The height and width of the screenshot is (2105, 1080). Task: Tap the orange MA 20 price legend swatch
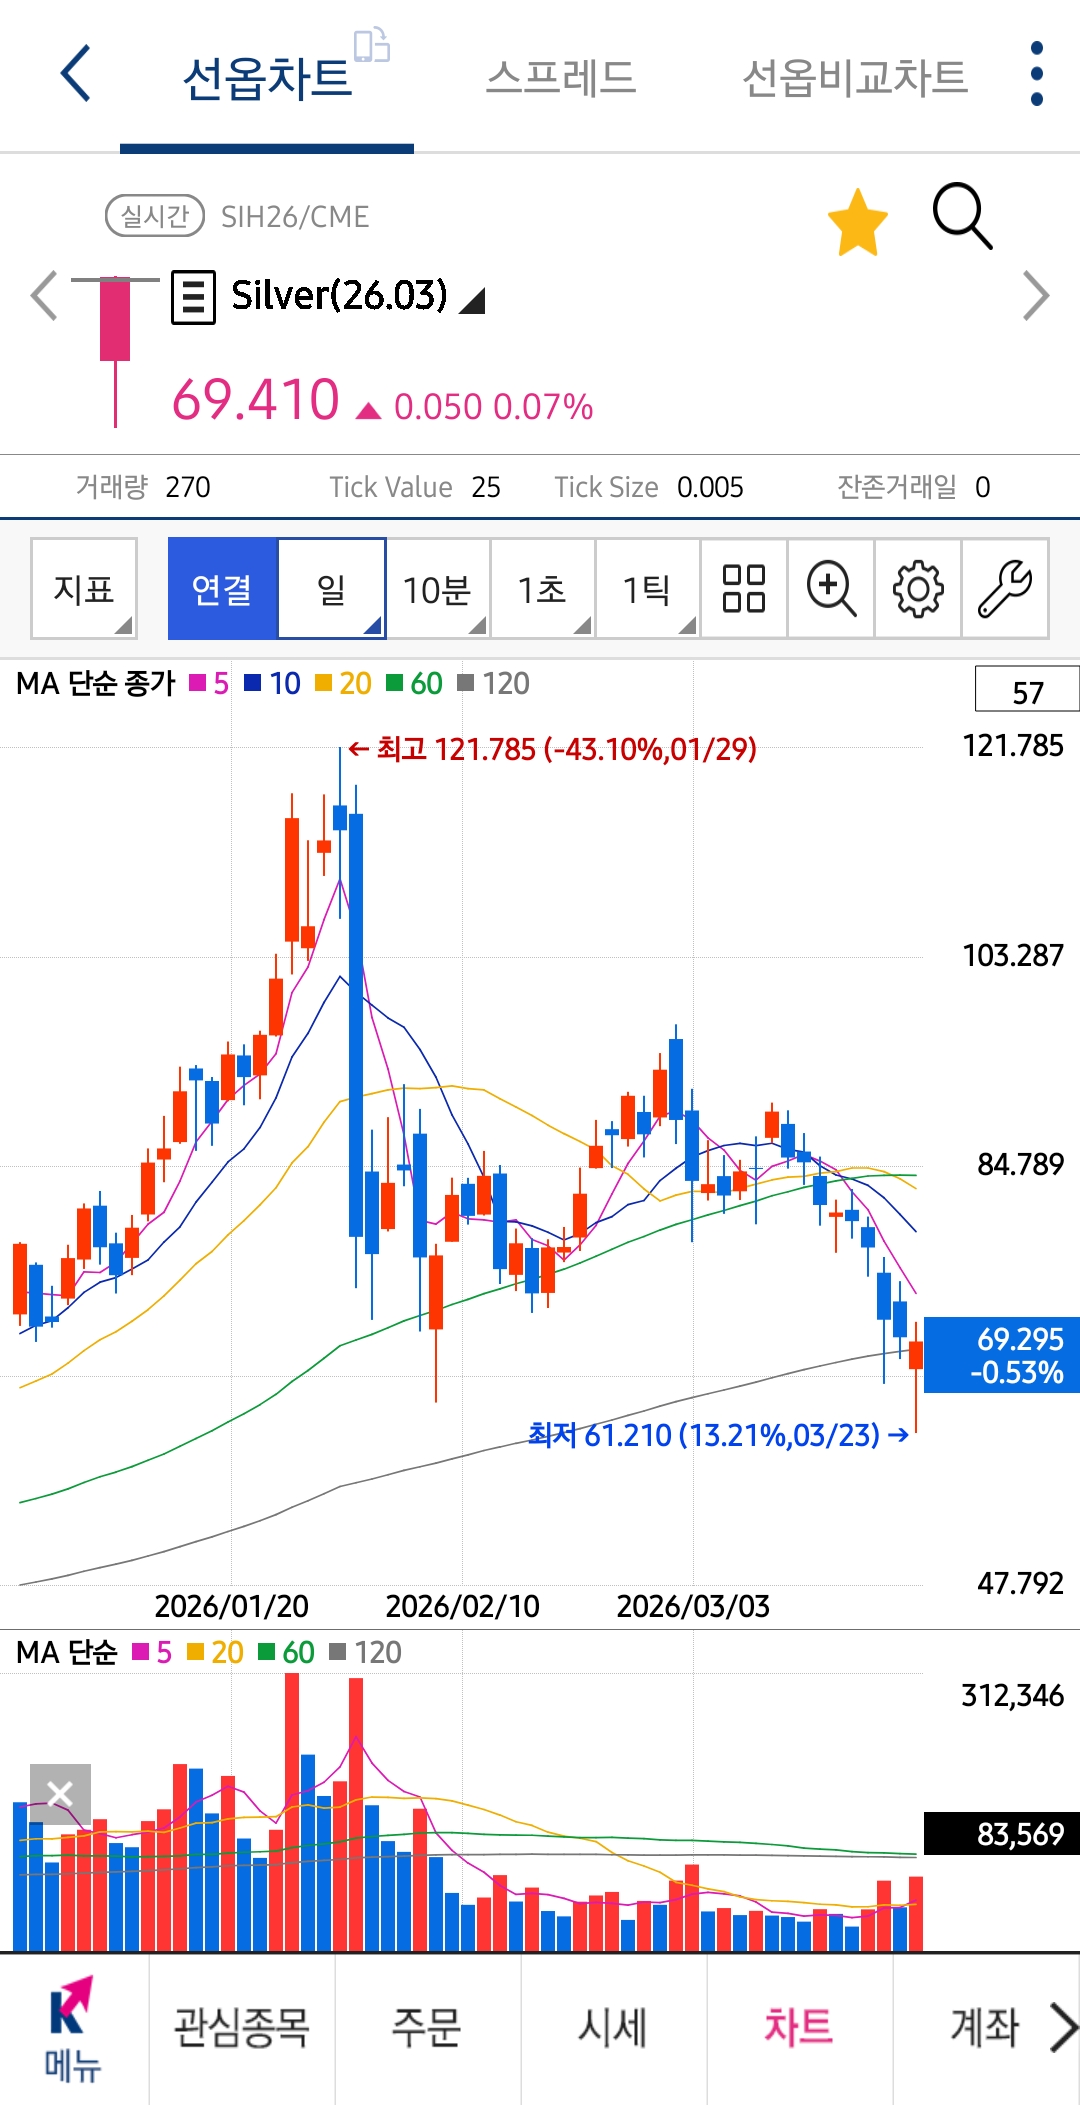coord(323,683)
